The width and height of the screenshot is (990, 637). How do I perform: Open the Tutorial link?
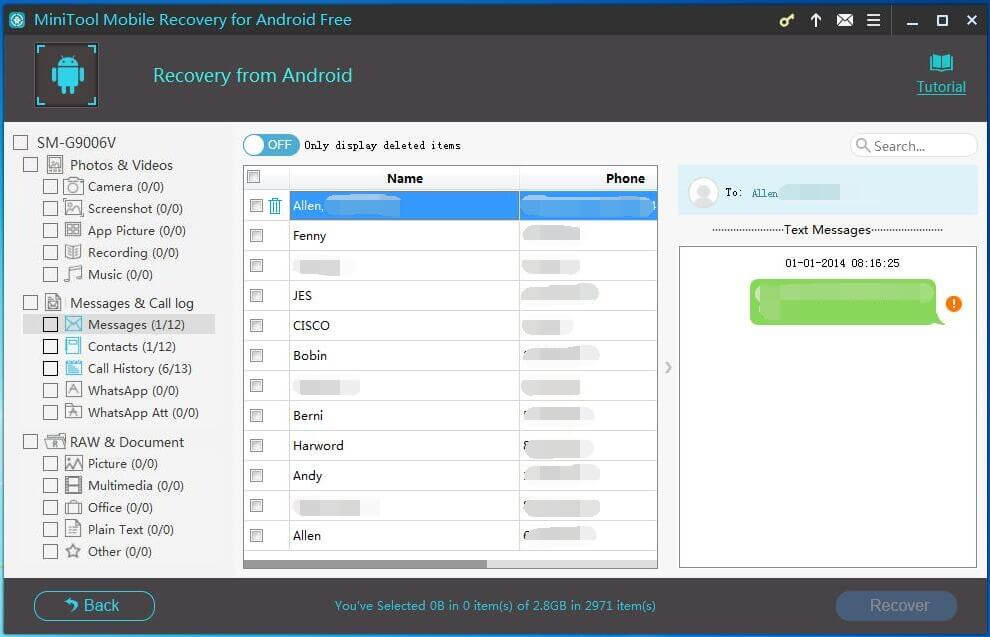coord(941,87)
